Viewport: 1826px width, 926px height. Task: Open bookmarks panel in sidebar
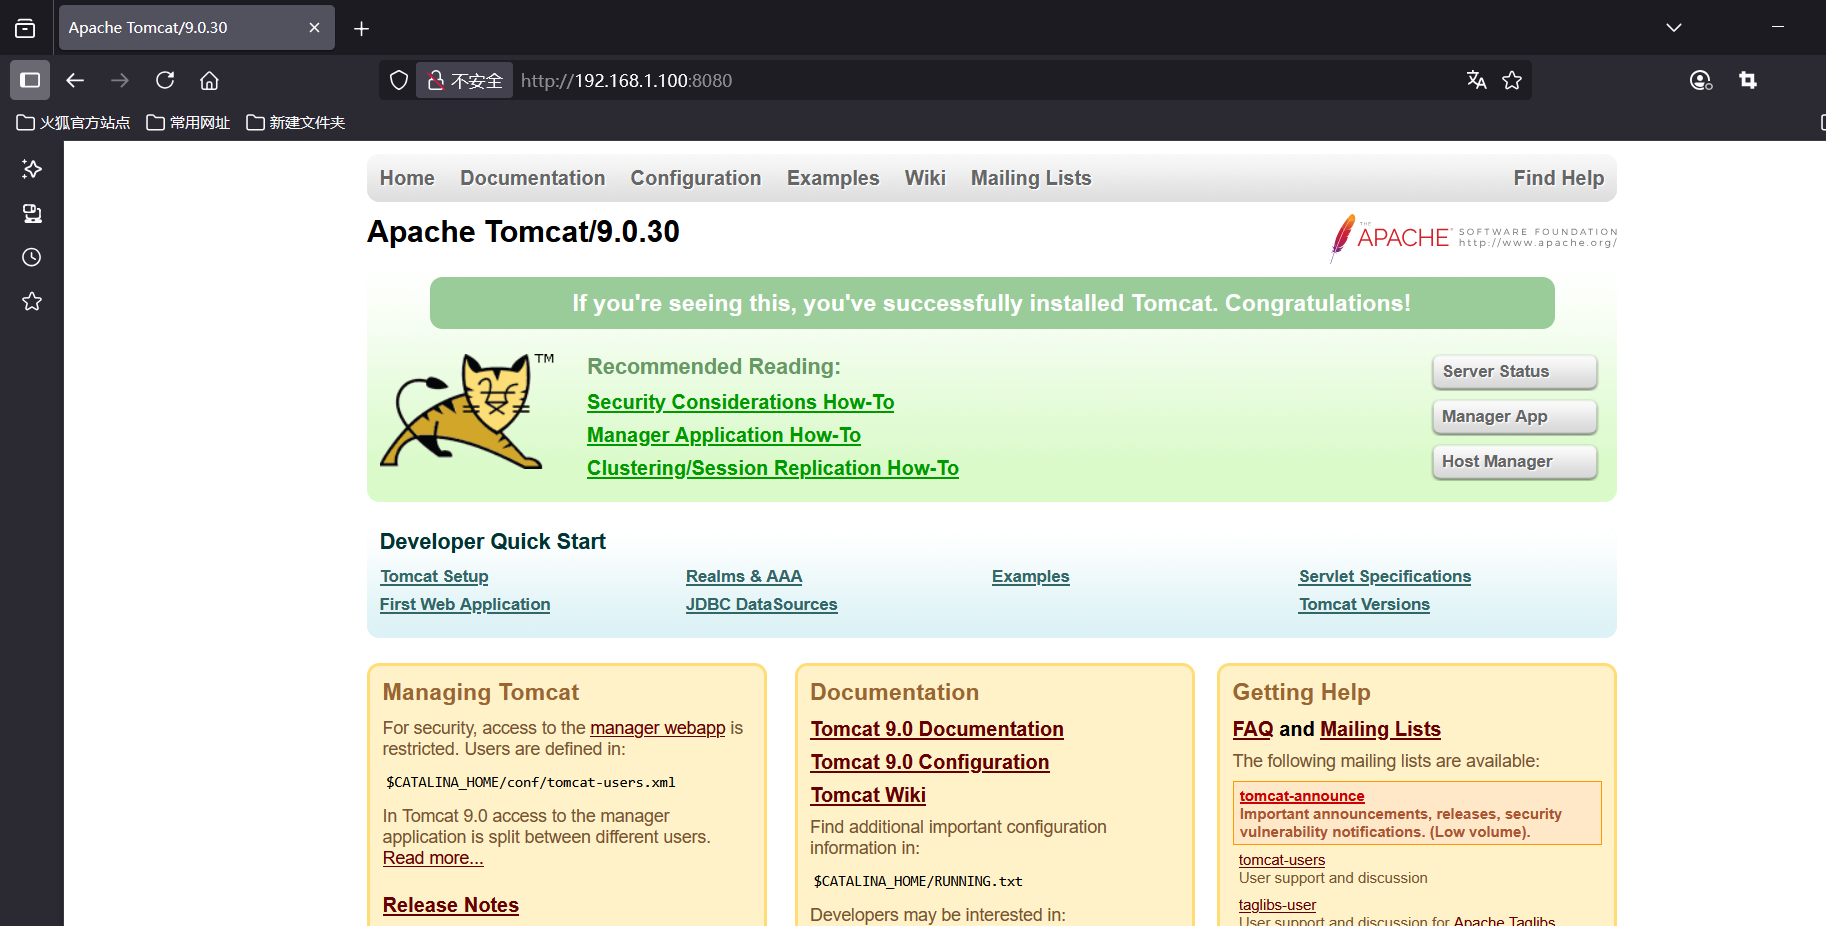[x=32, y=301]
